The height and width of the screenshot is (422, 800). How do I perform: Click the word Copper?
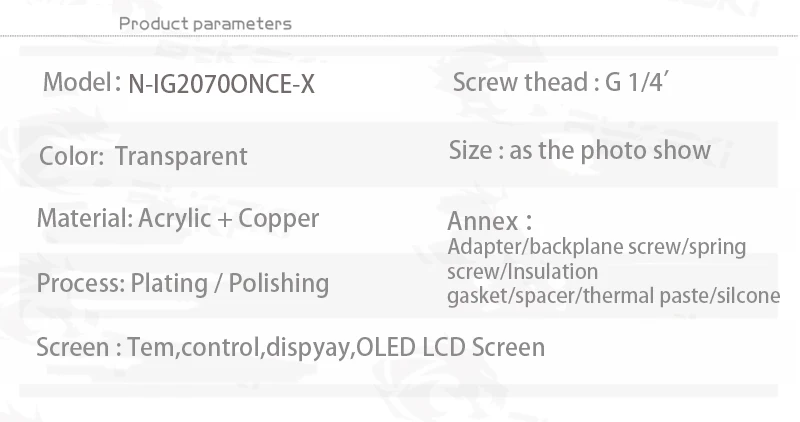click(x=279, y=219)
